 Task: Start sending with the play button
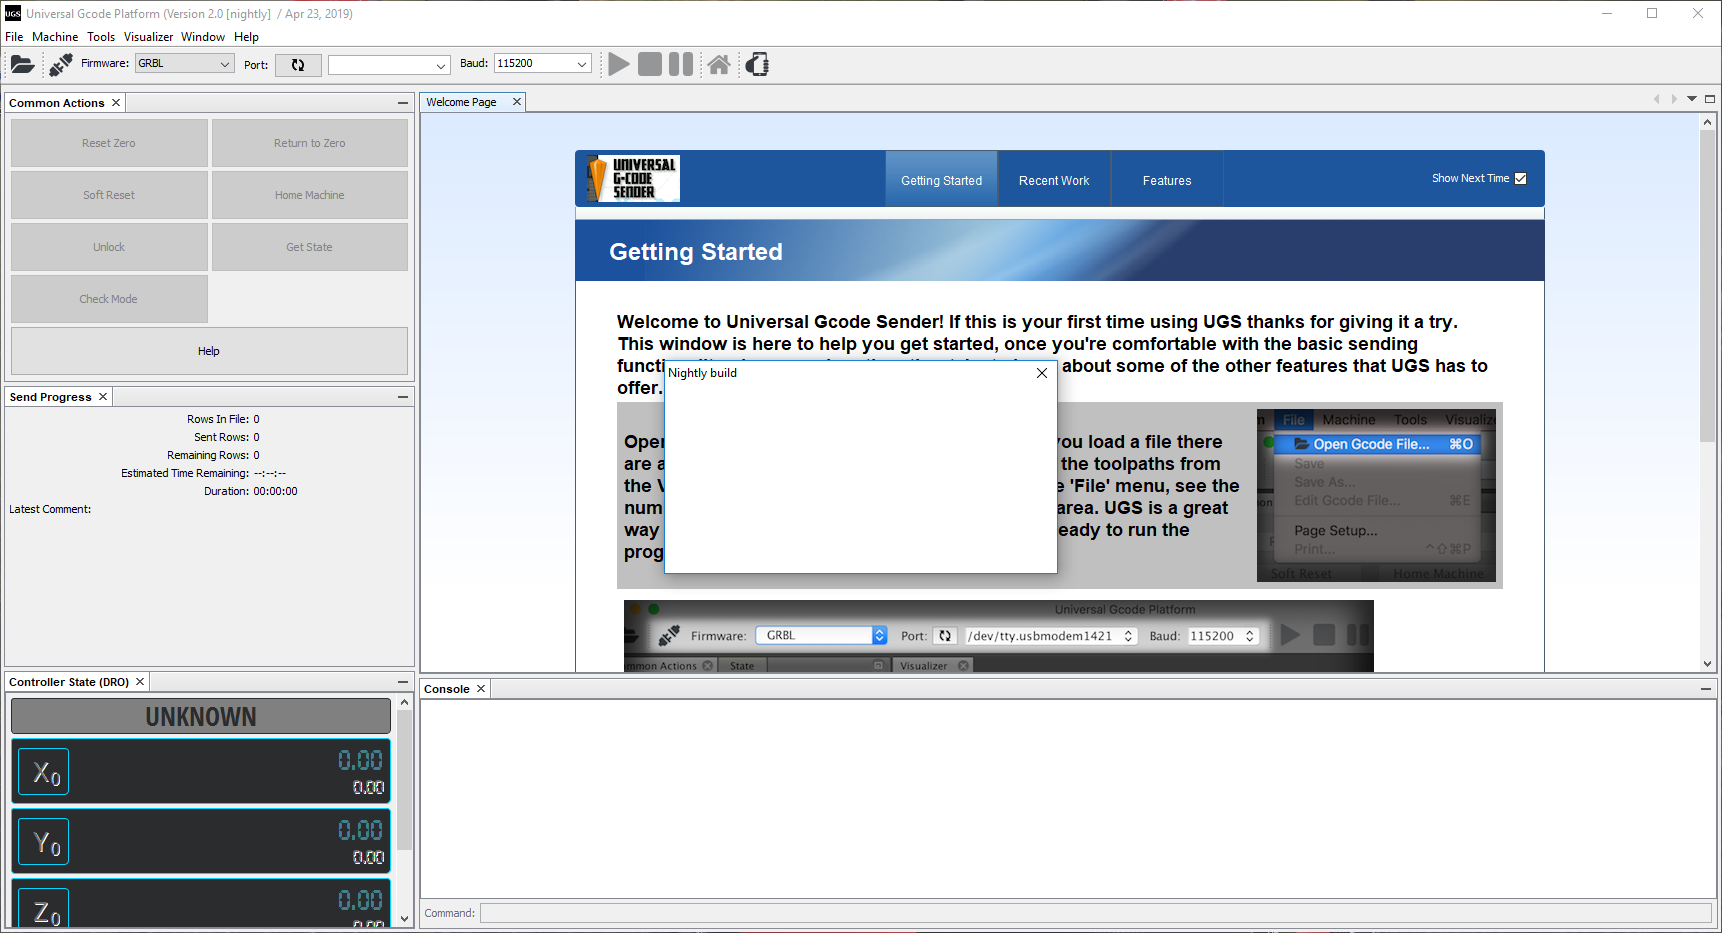619,64
